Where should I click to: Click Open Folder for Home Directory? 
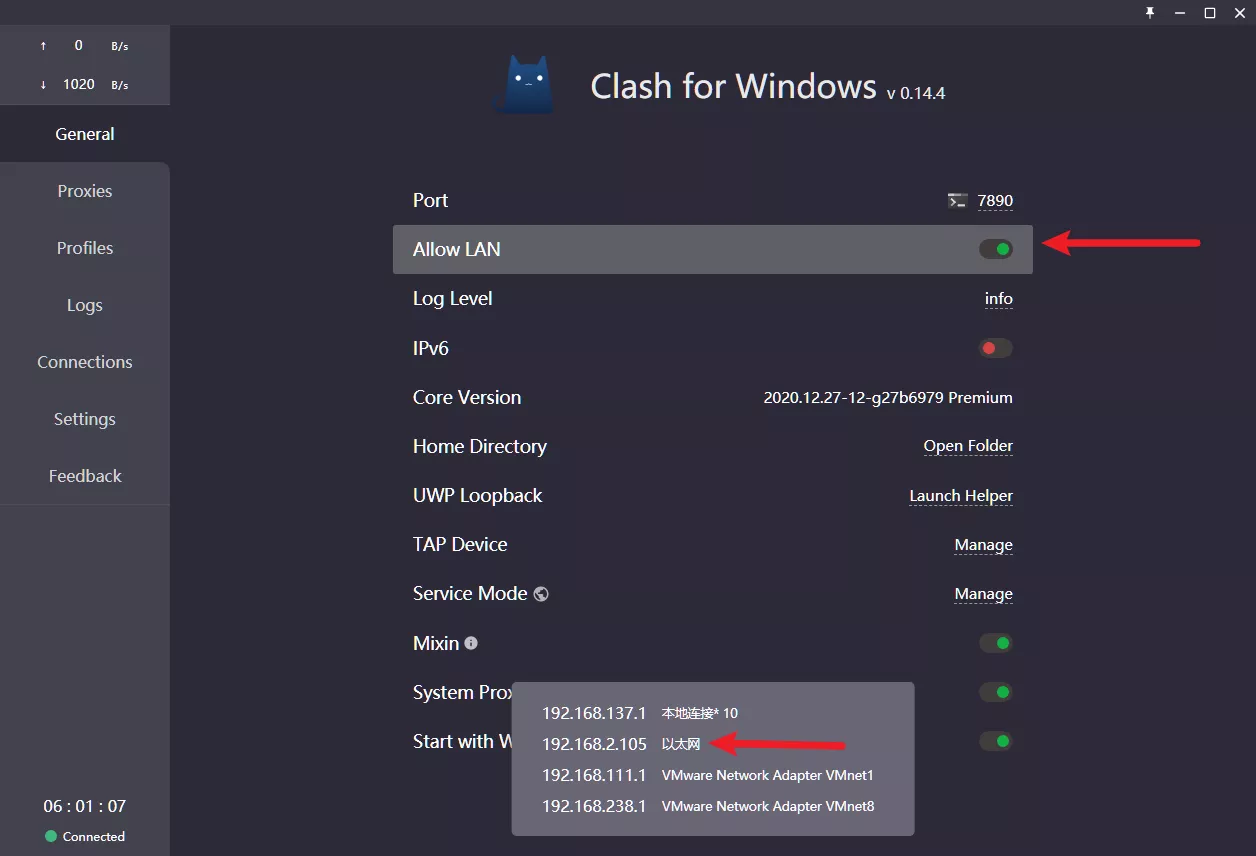coord(967,446)
